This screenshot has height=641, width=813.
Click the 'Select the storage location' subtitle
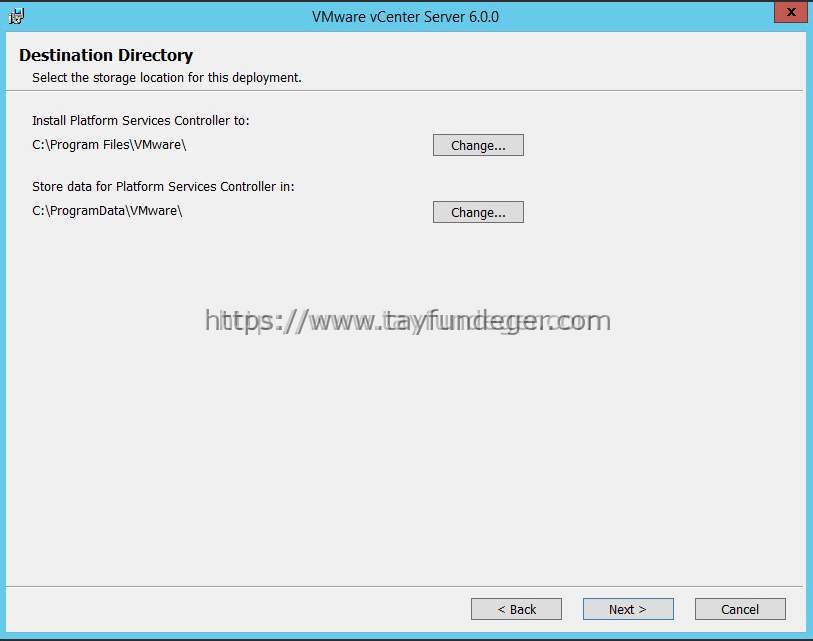point(166,78)
